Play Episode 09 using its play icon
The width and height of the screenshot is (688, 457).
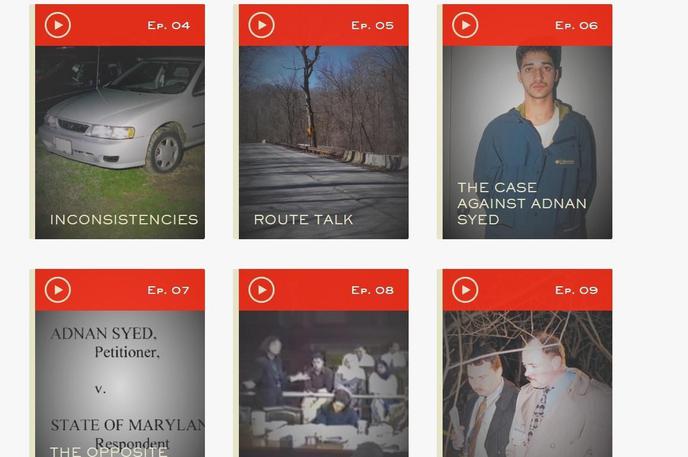[x=465, y=290]
